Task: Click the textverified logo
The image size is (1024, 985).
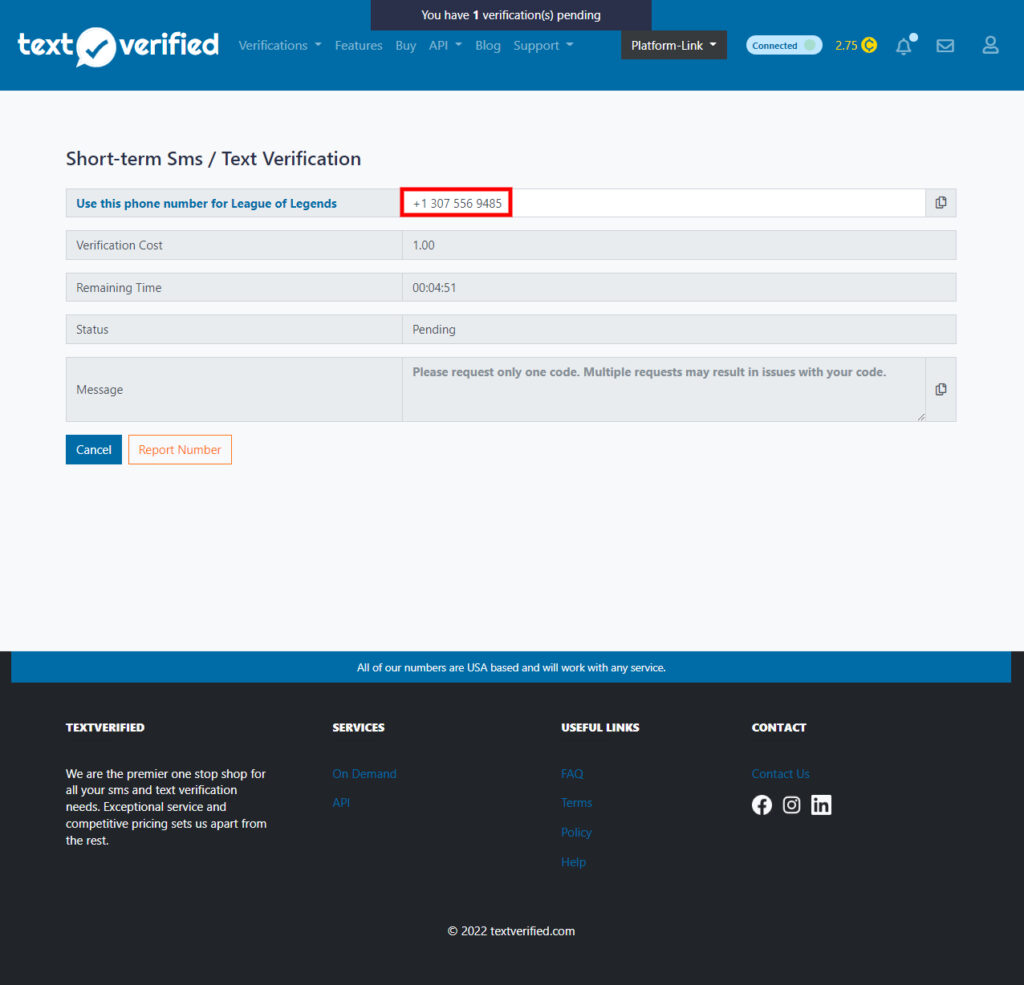Action: pyautogui.click(x=118, y=46)
